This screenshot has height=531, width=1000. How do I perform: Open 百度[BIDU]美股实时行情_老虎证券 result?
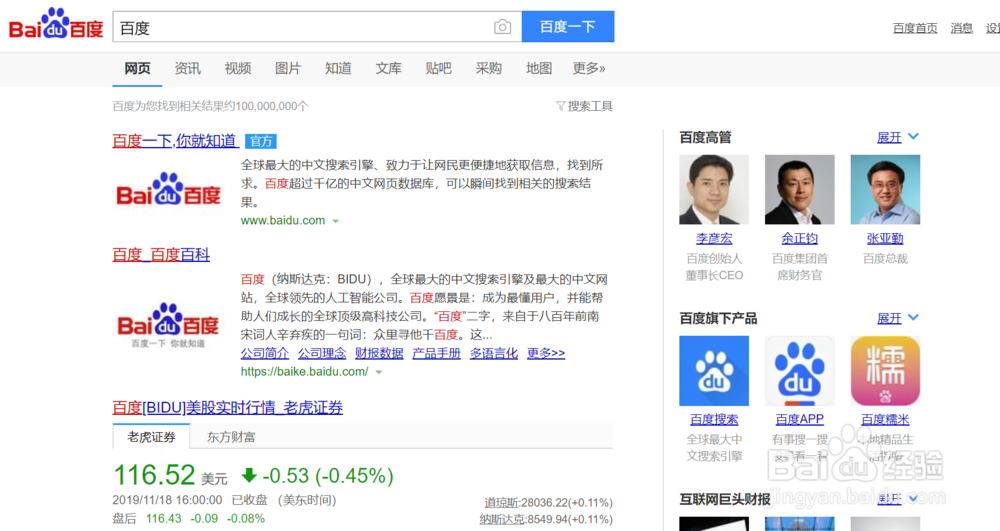click(228, 407)
